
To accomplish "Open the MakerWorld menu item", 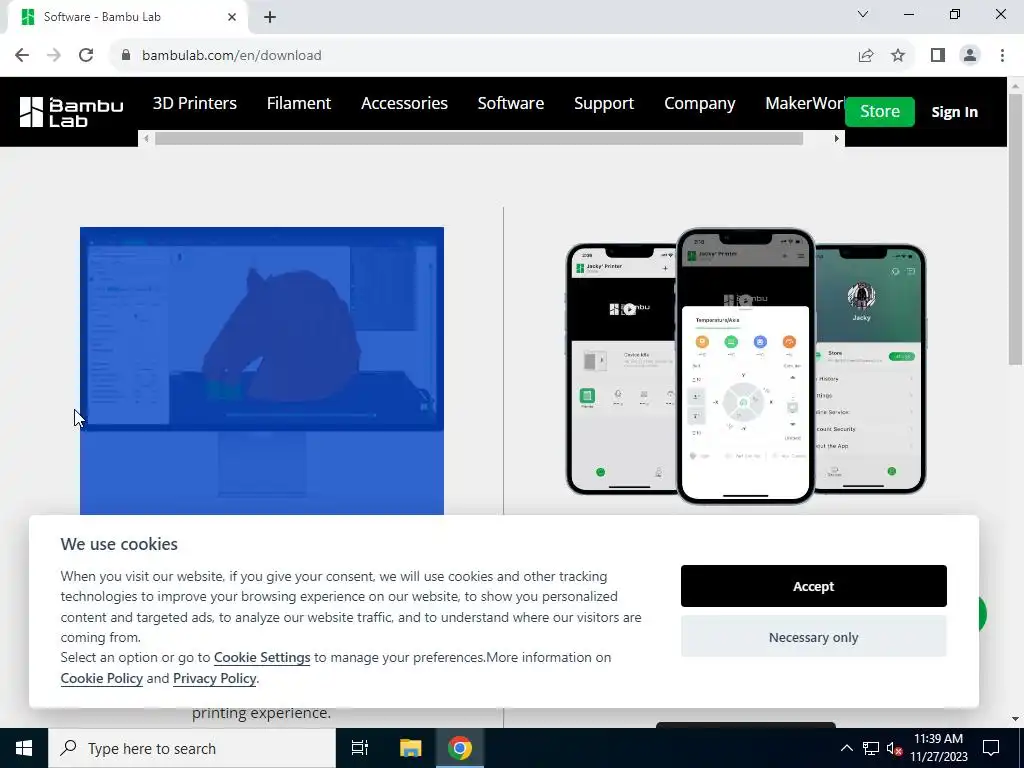I will (805, 103).
